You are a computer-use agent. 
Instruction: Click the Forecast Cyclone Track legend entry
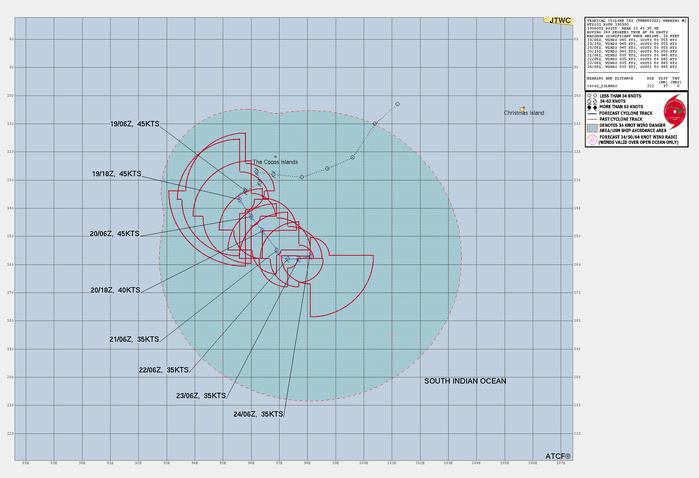tap(628, 111)
